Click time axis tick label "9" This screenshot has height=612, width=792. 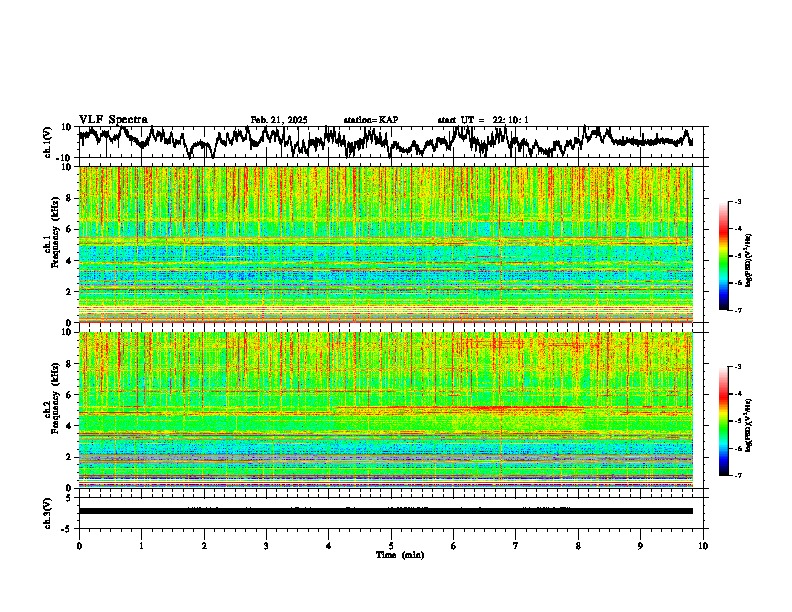pos(640,546)
